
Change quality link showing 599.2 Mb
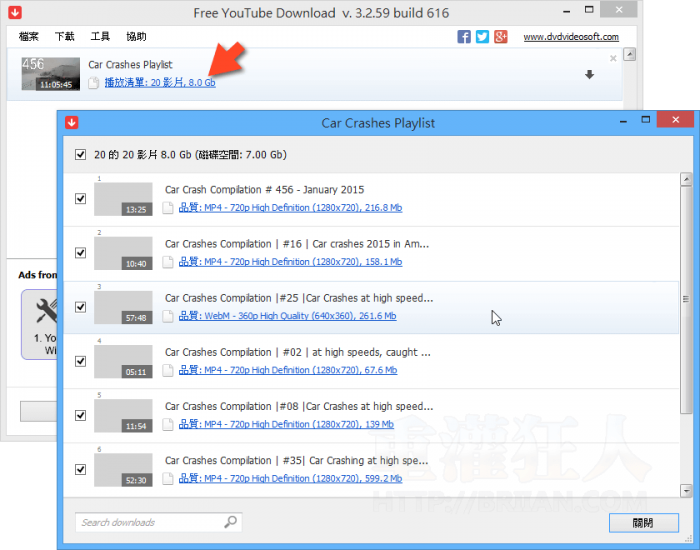click(x=290, y=479)
